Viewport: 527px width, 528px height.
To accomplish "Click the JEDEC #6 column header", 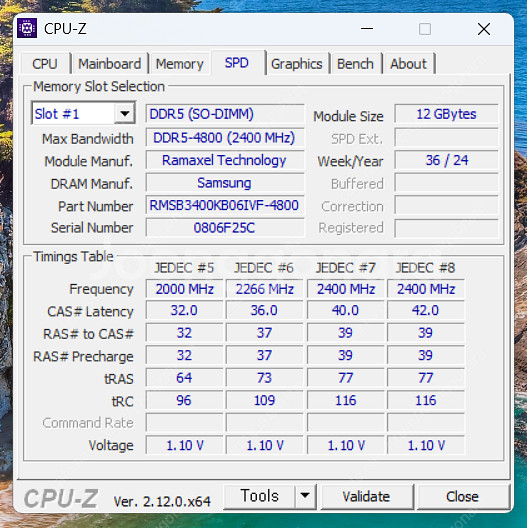I will pyautogui.click(x=264, y=268).
